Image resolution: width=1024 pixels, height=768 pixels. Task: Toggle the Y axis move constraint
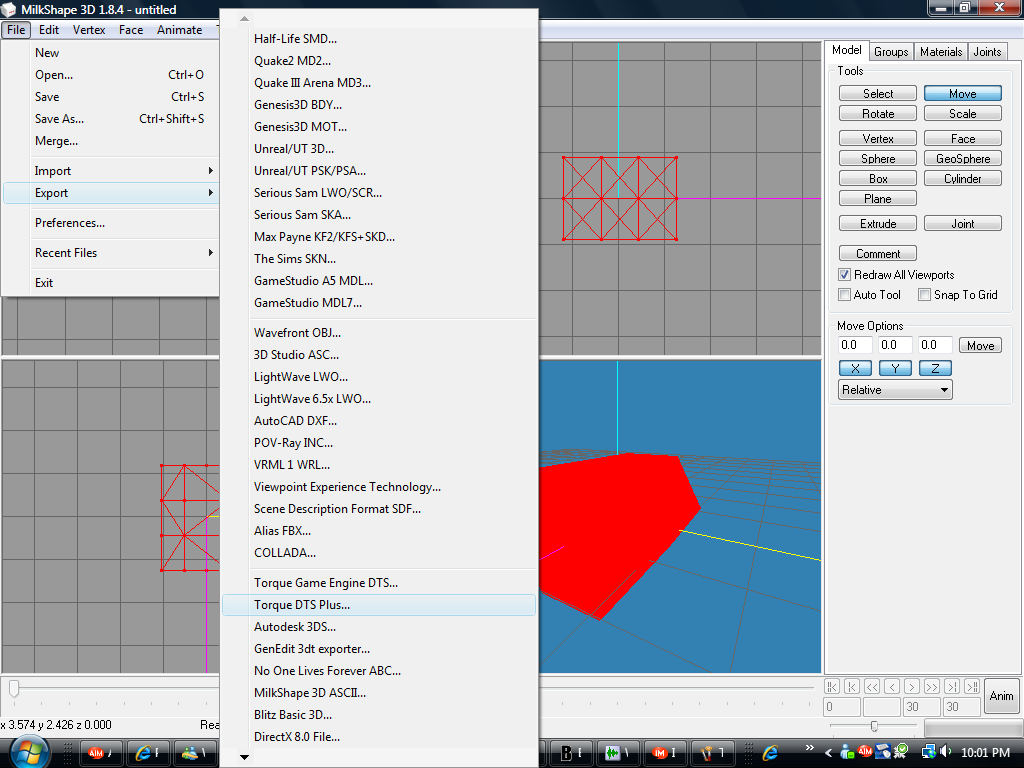895,368
